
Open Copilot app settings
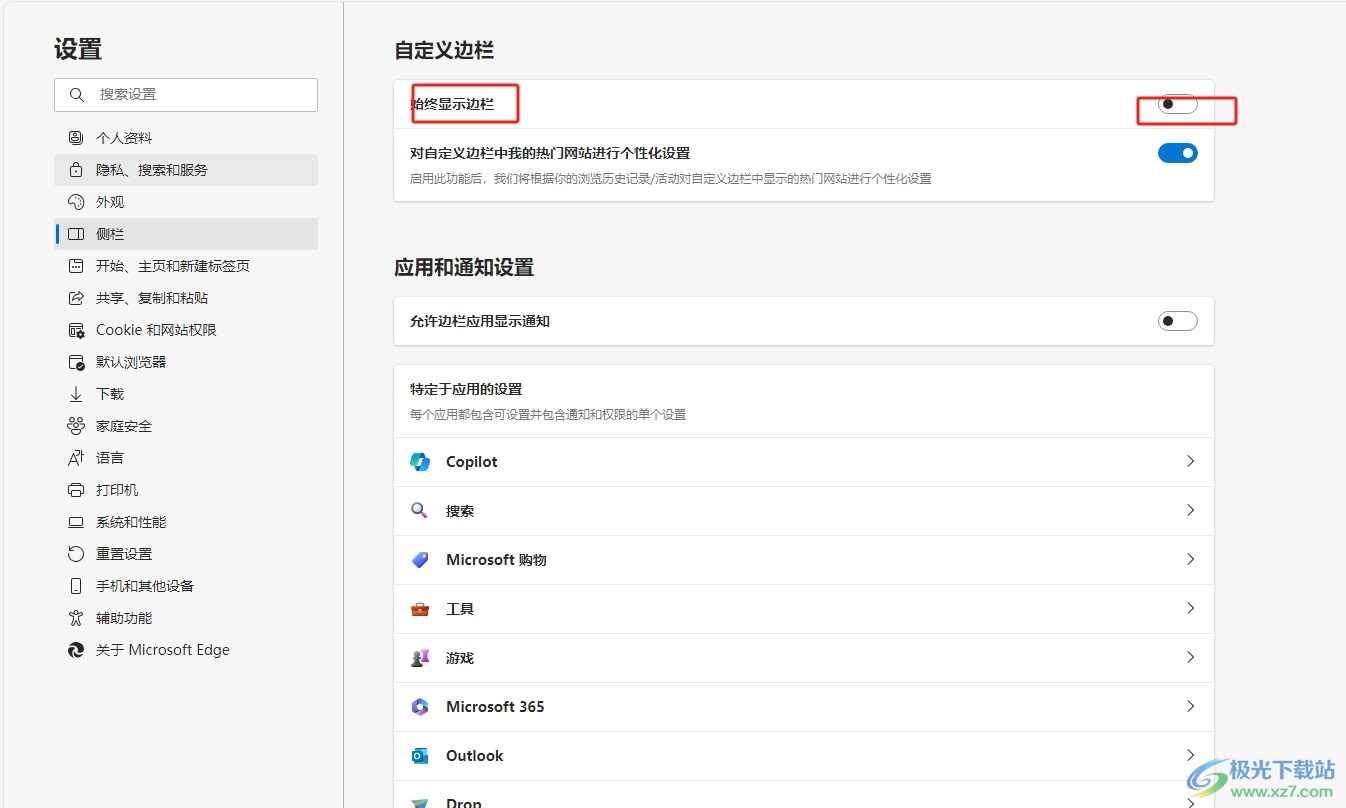click(804, 462)
